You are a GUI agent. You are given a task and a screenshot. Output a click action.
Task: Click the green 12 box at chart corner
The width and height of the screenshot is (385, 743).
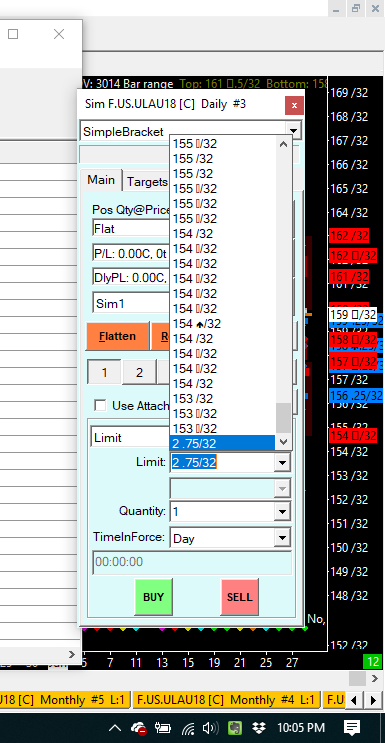tap(372, 661)
